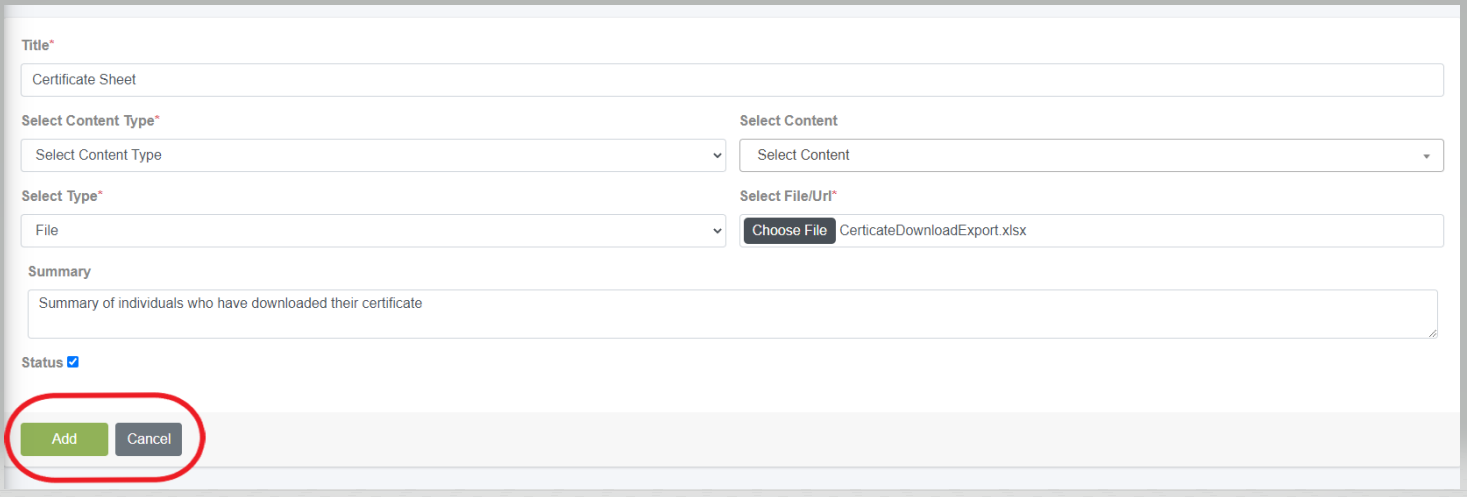The width and height of the screenshot is (1467, 497).
Task: Click the gray Cancel button
Action: 149,439
